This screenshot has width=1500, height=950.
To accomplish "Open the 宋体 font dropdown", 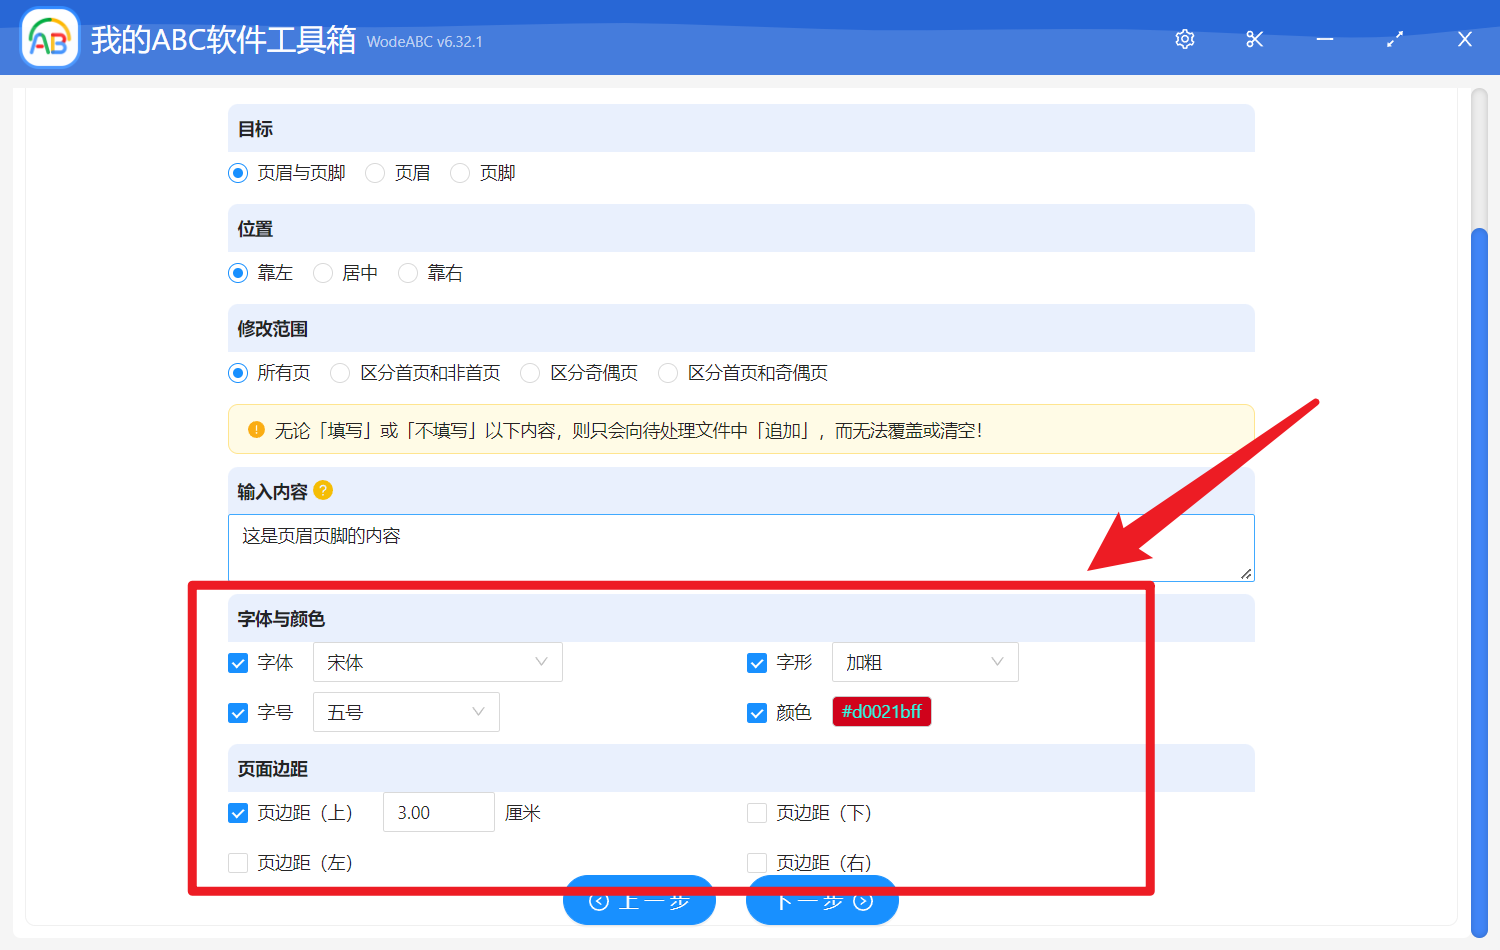I will (x=437, y=662).
